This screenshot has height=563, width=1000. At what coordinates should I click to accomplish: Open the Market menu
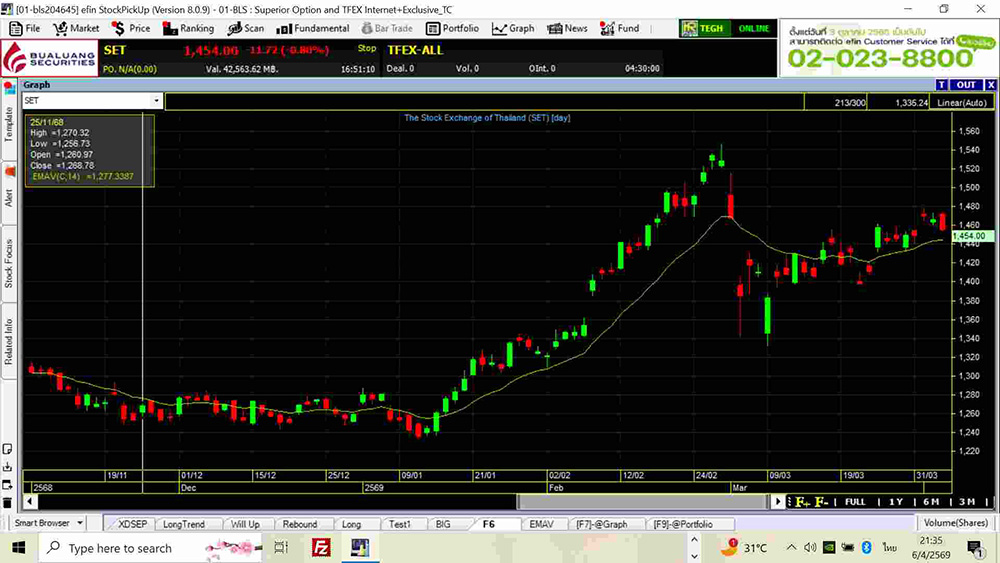pos(76,29)
